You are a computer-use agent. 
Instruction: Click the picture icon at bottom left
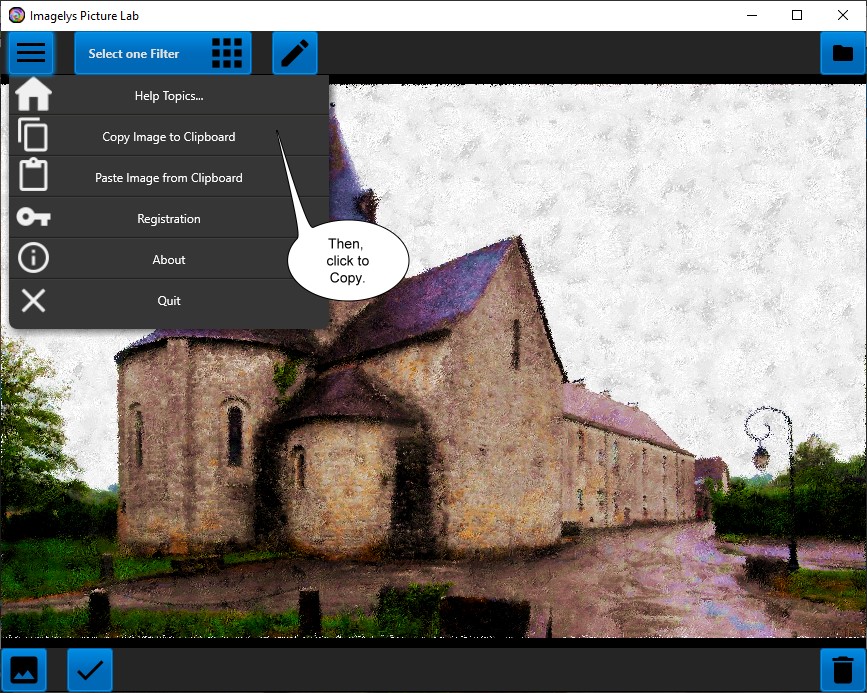point(24,670)
